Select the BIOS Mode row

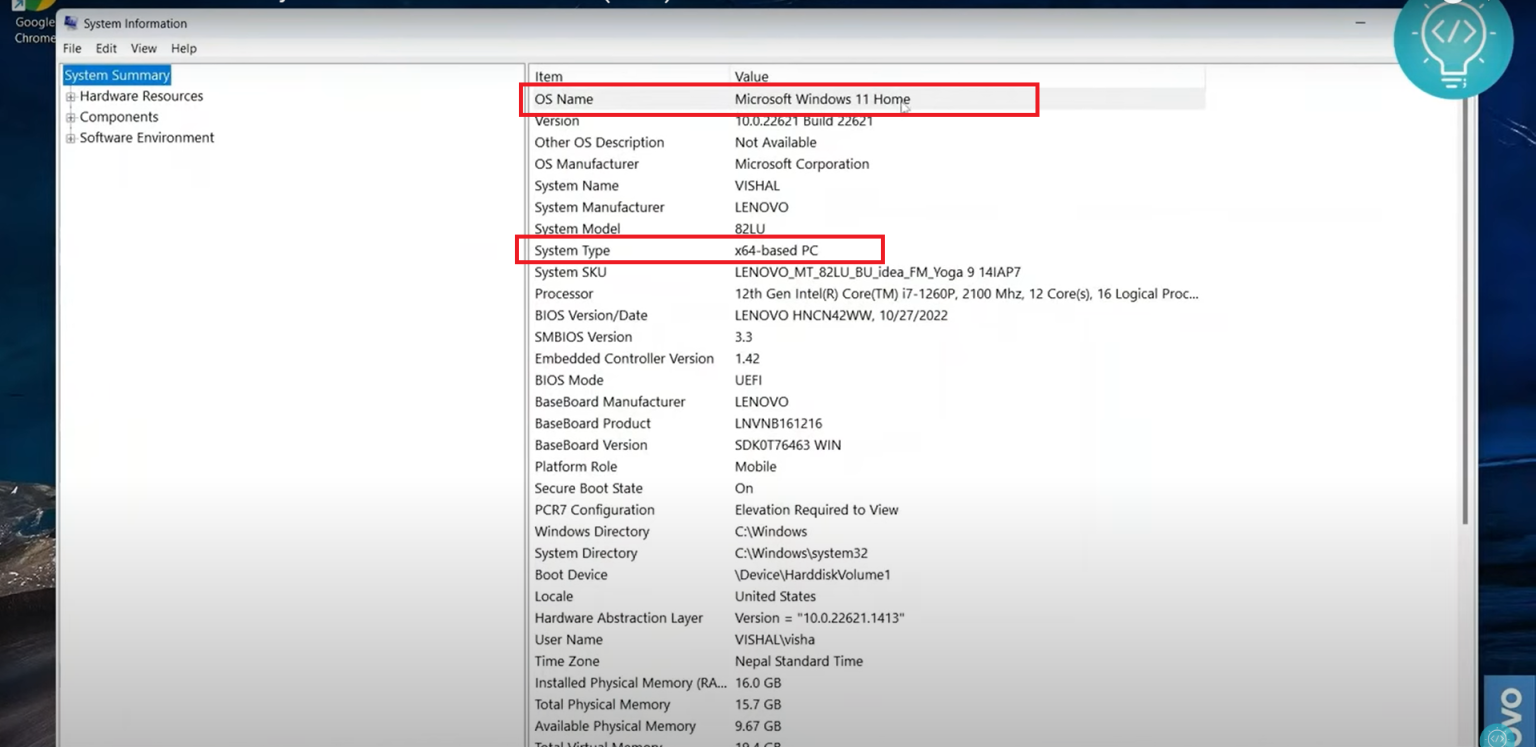(x=569, y=380)
